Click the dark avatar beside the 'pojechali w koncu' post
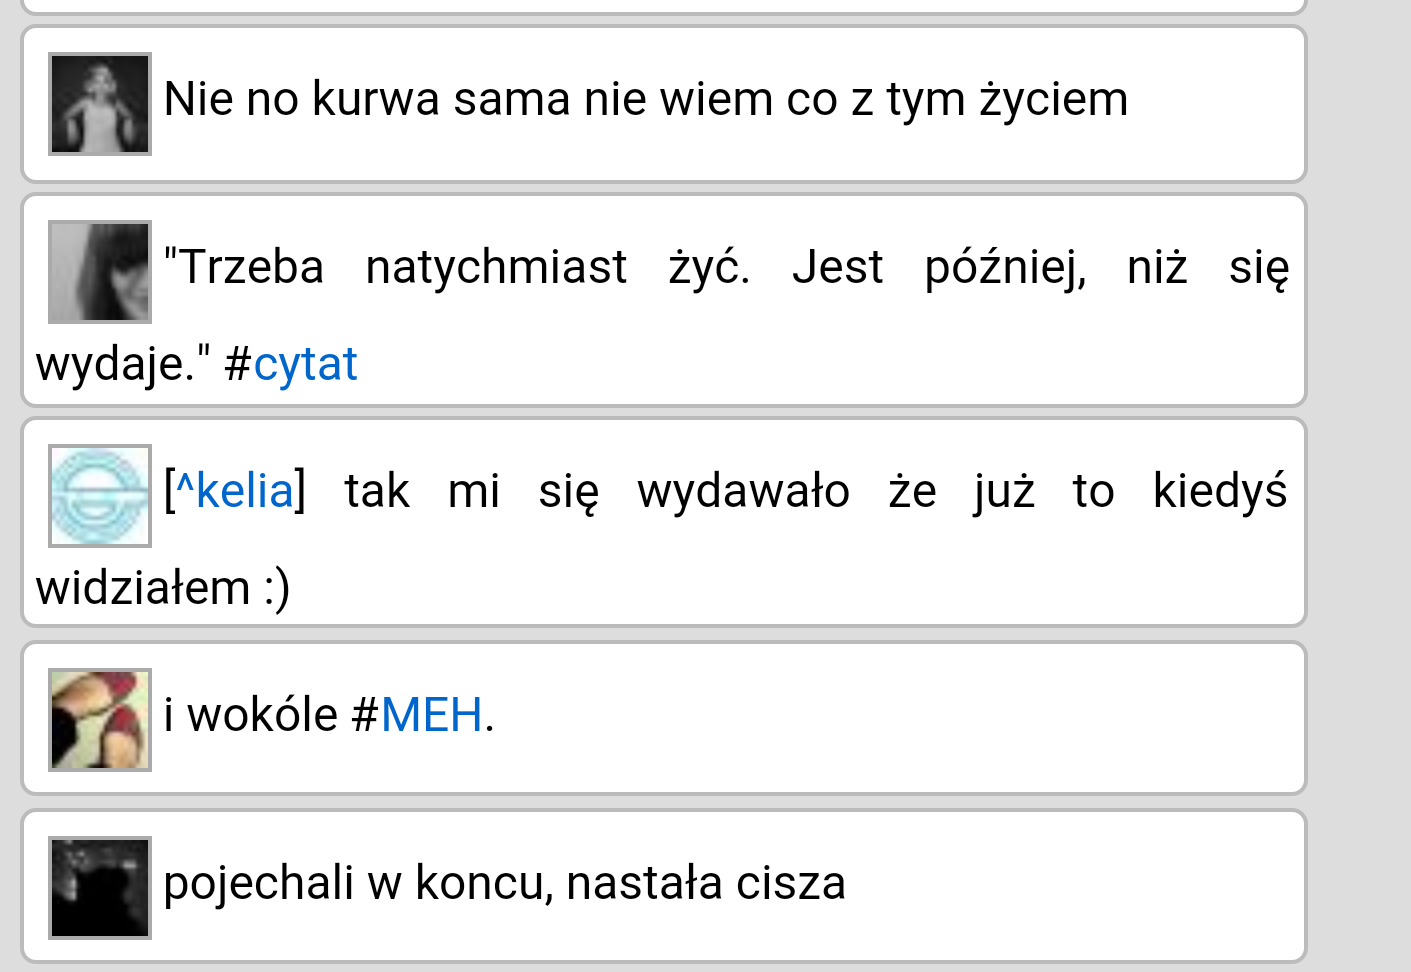The height and width of the screenshot is (972, 1411). tap(100, 888)
